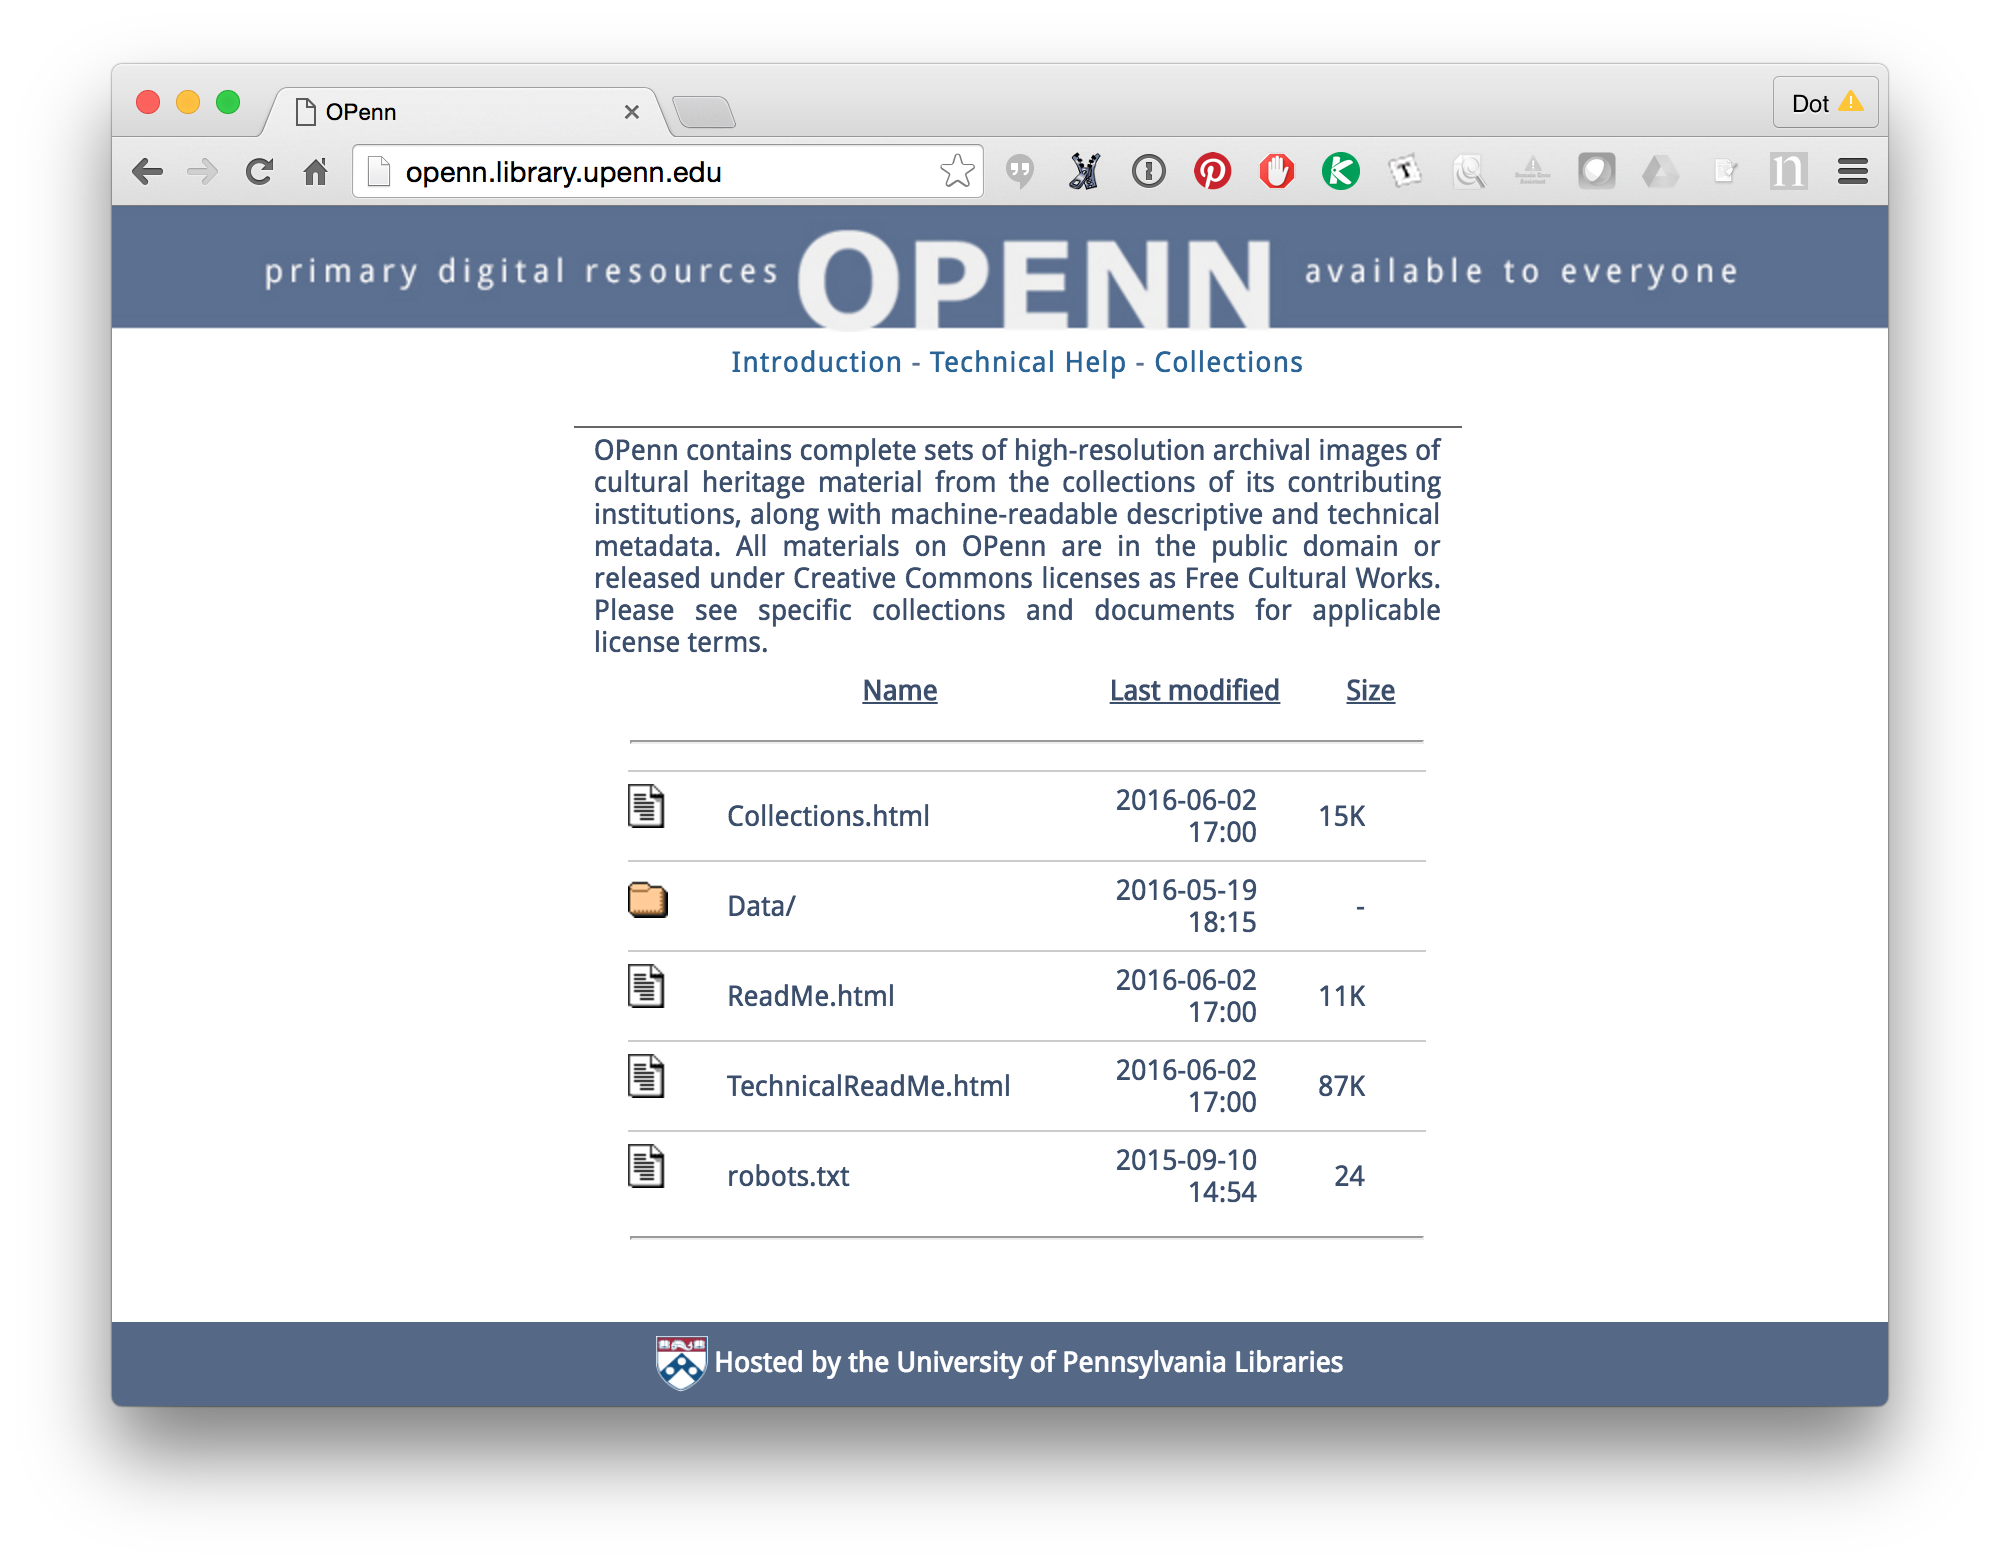Open the 1Password keyhole extension

tap(1148, 171)
